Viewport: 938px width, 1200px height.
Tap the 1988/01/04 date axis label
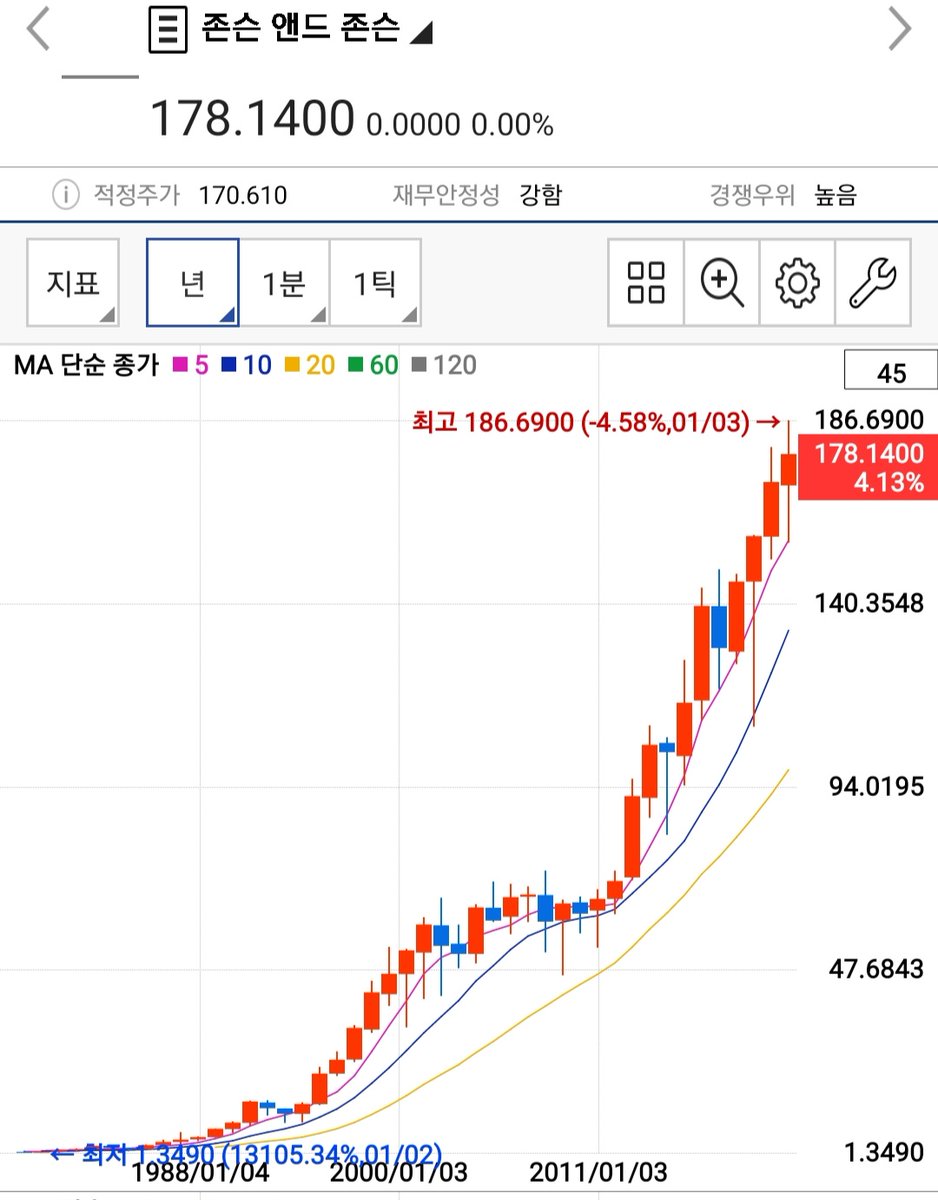click(201, 1172)
